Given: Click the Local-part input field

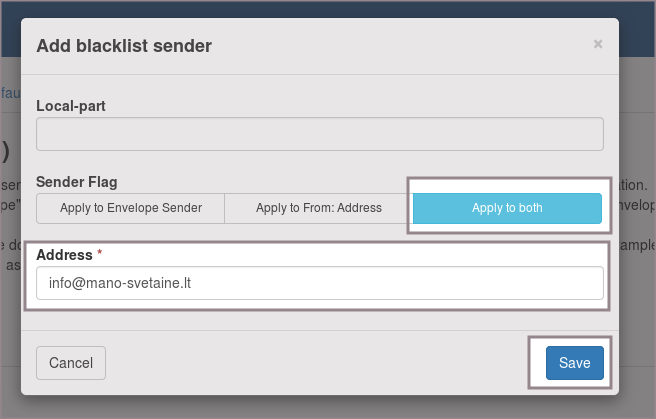Looking at the screenshot, I should 320,134.
